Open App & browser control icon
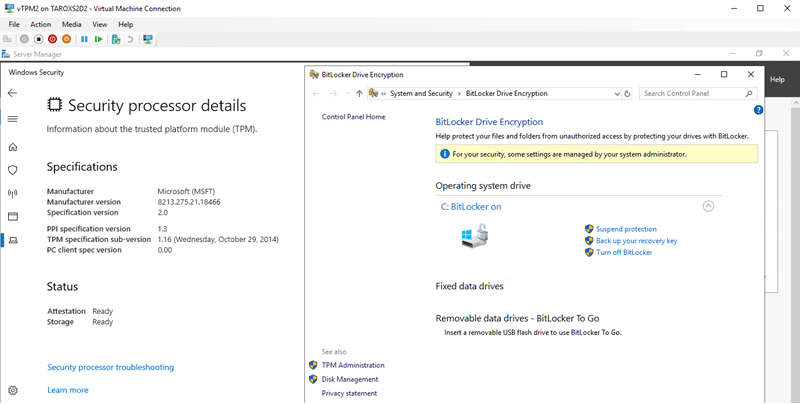Viewport: 800px width, 404px height. 13,216
